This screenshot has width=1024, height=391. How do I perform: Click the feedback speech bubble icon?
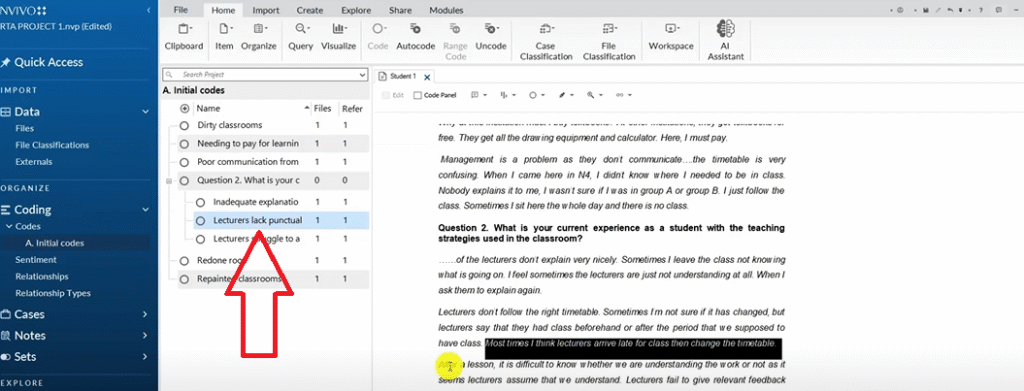click(x=998, y=10)
